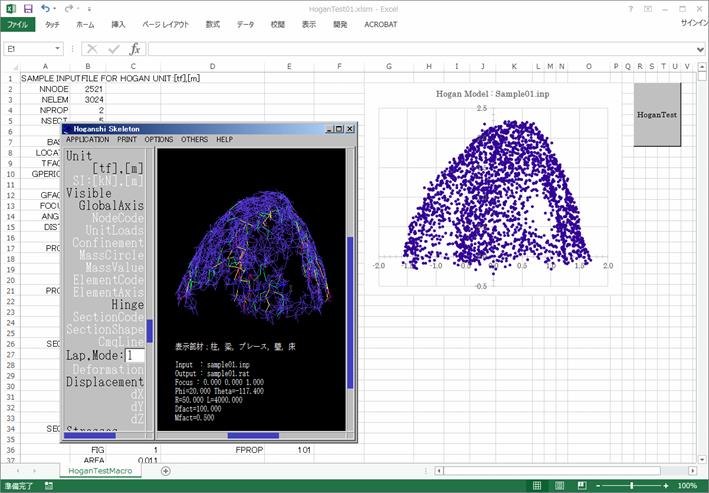Viewport: 709px width, 493px height.
Task: Click the Excel save icon
Action: click(x=28, y=9)
